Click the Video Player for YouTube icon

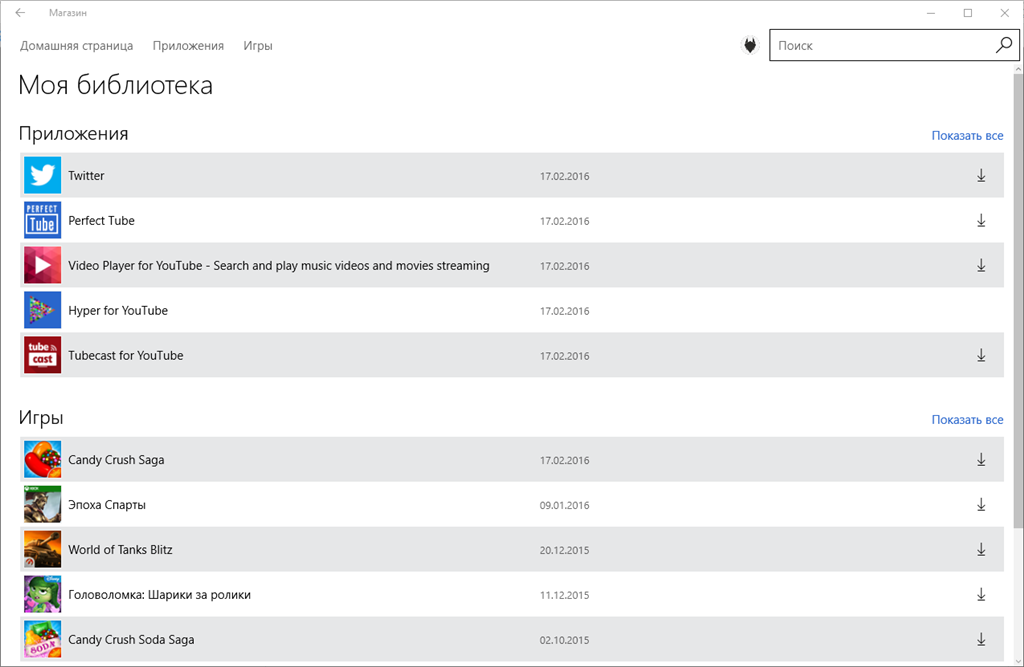42,265
